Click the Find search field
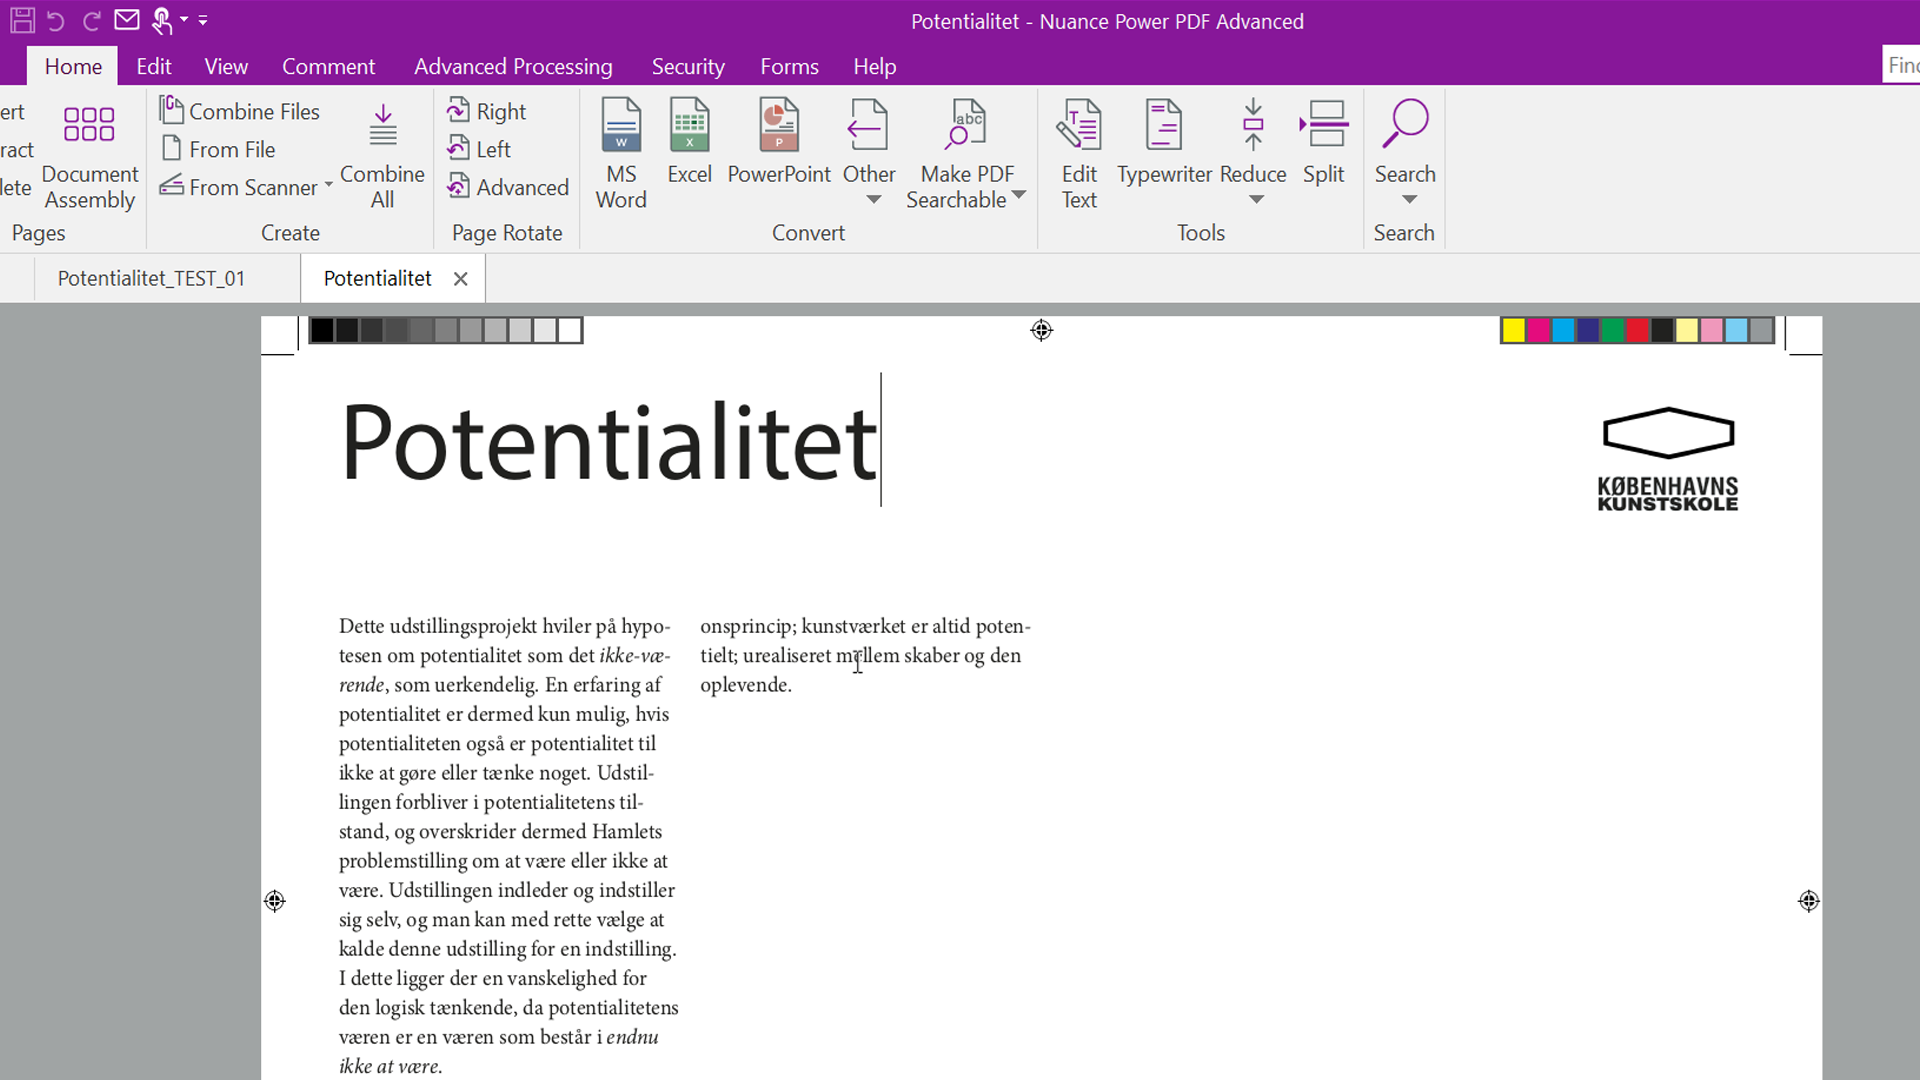The height and width of the screenshot is (1080, 1920). (1901, 65)
